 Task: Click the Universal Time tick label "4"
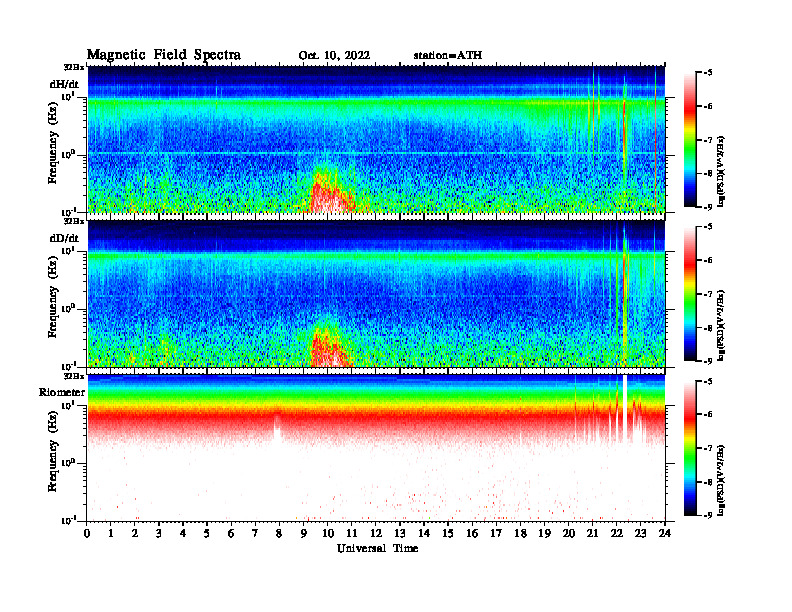[x=183, y=533]
